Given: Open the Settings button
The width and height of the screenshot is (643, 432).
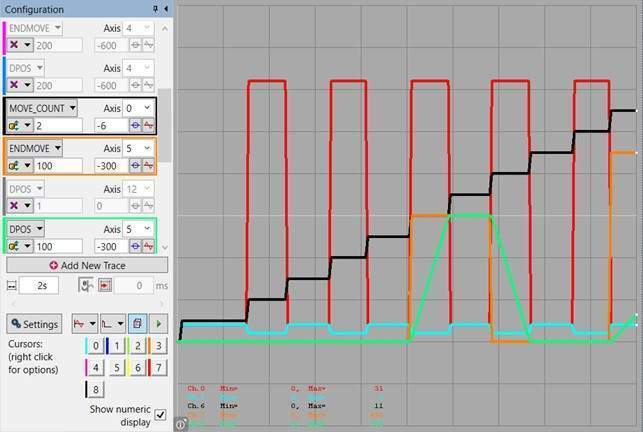Looking at the screenshot, I should point(34,324).
